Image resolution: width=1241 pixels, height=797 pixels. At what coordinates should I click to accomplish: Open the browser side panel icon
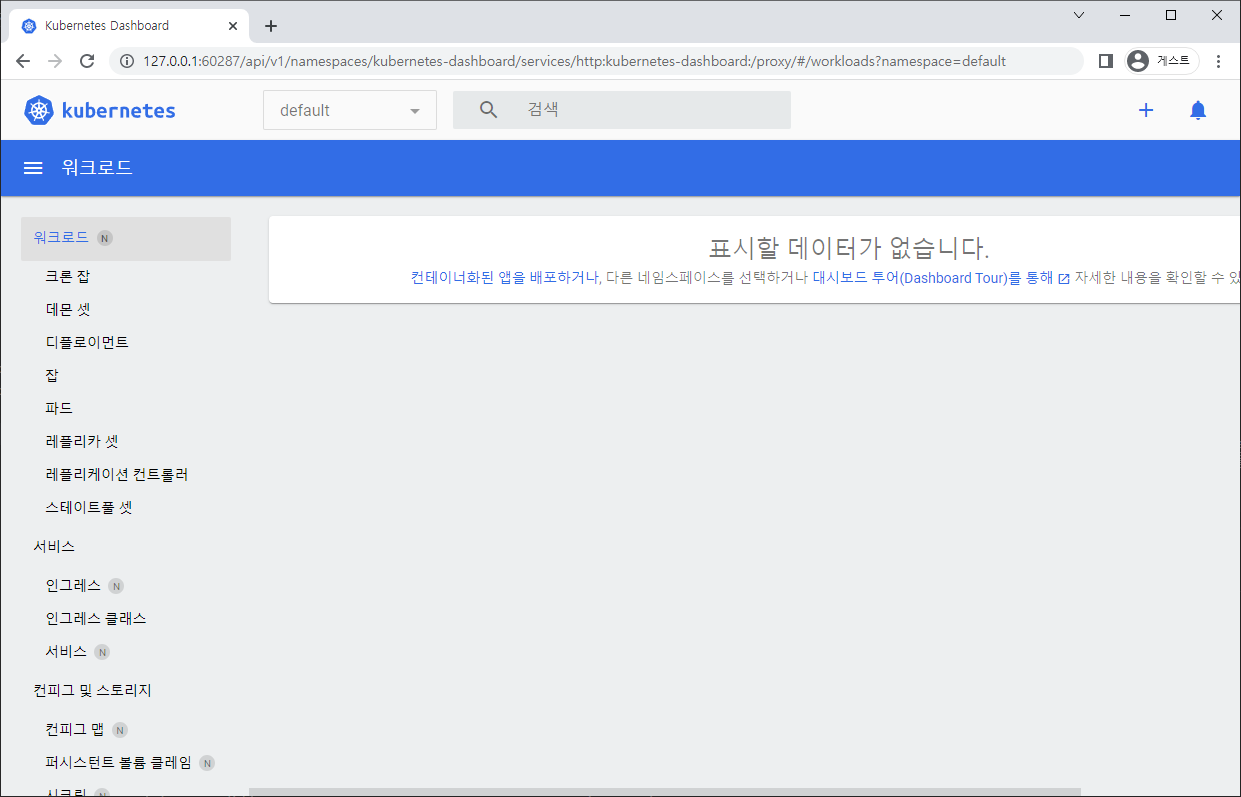point(1105,61)
